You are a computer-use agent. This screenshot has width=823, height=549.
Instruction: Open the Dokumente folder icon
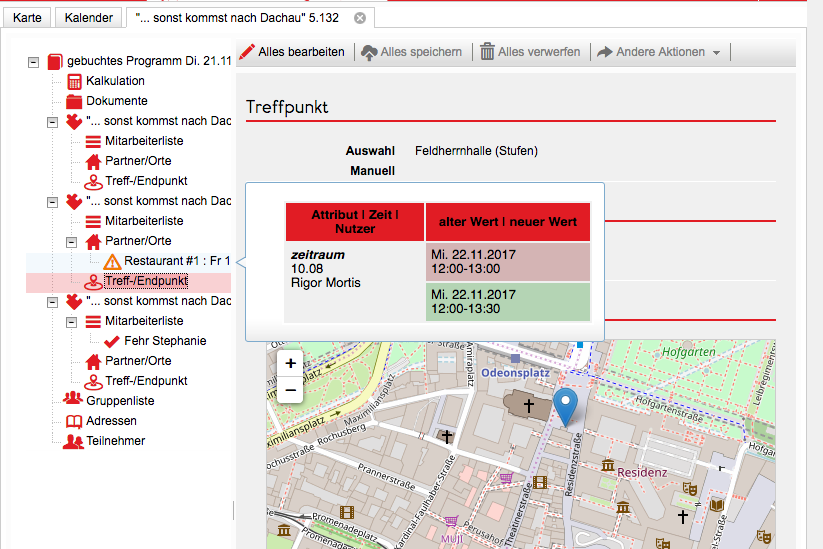(74, 101)
